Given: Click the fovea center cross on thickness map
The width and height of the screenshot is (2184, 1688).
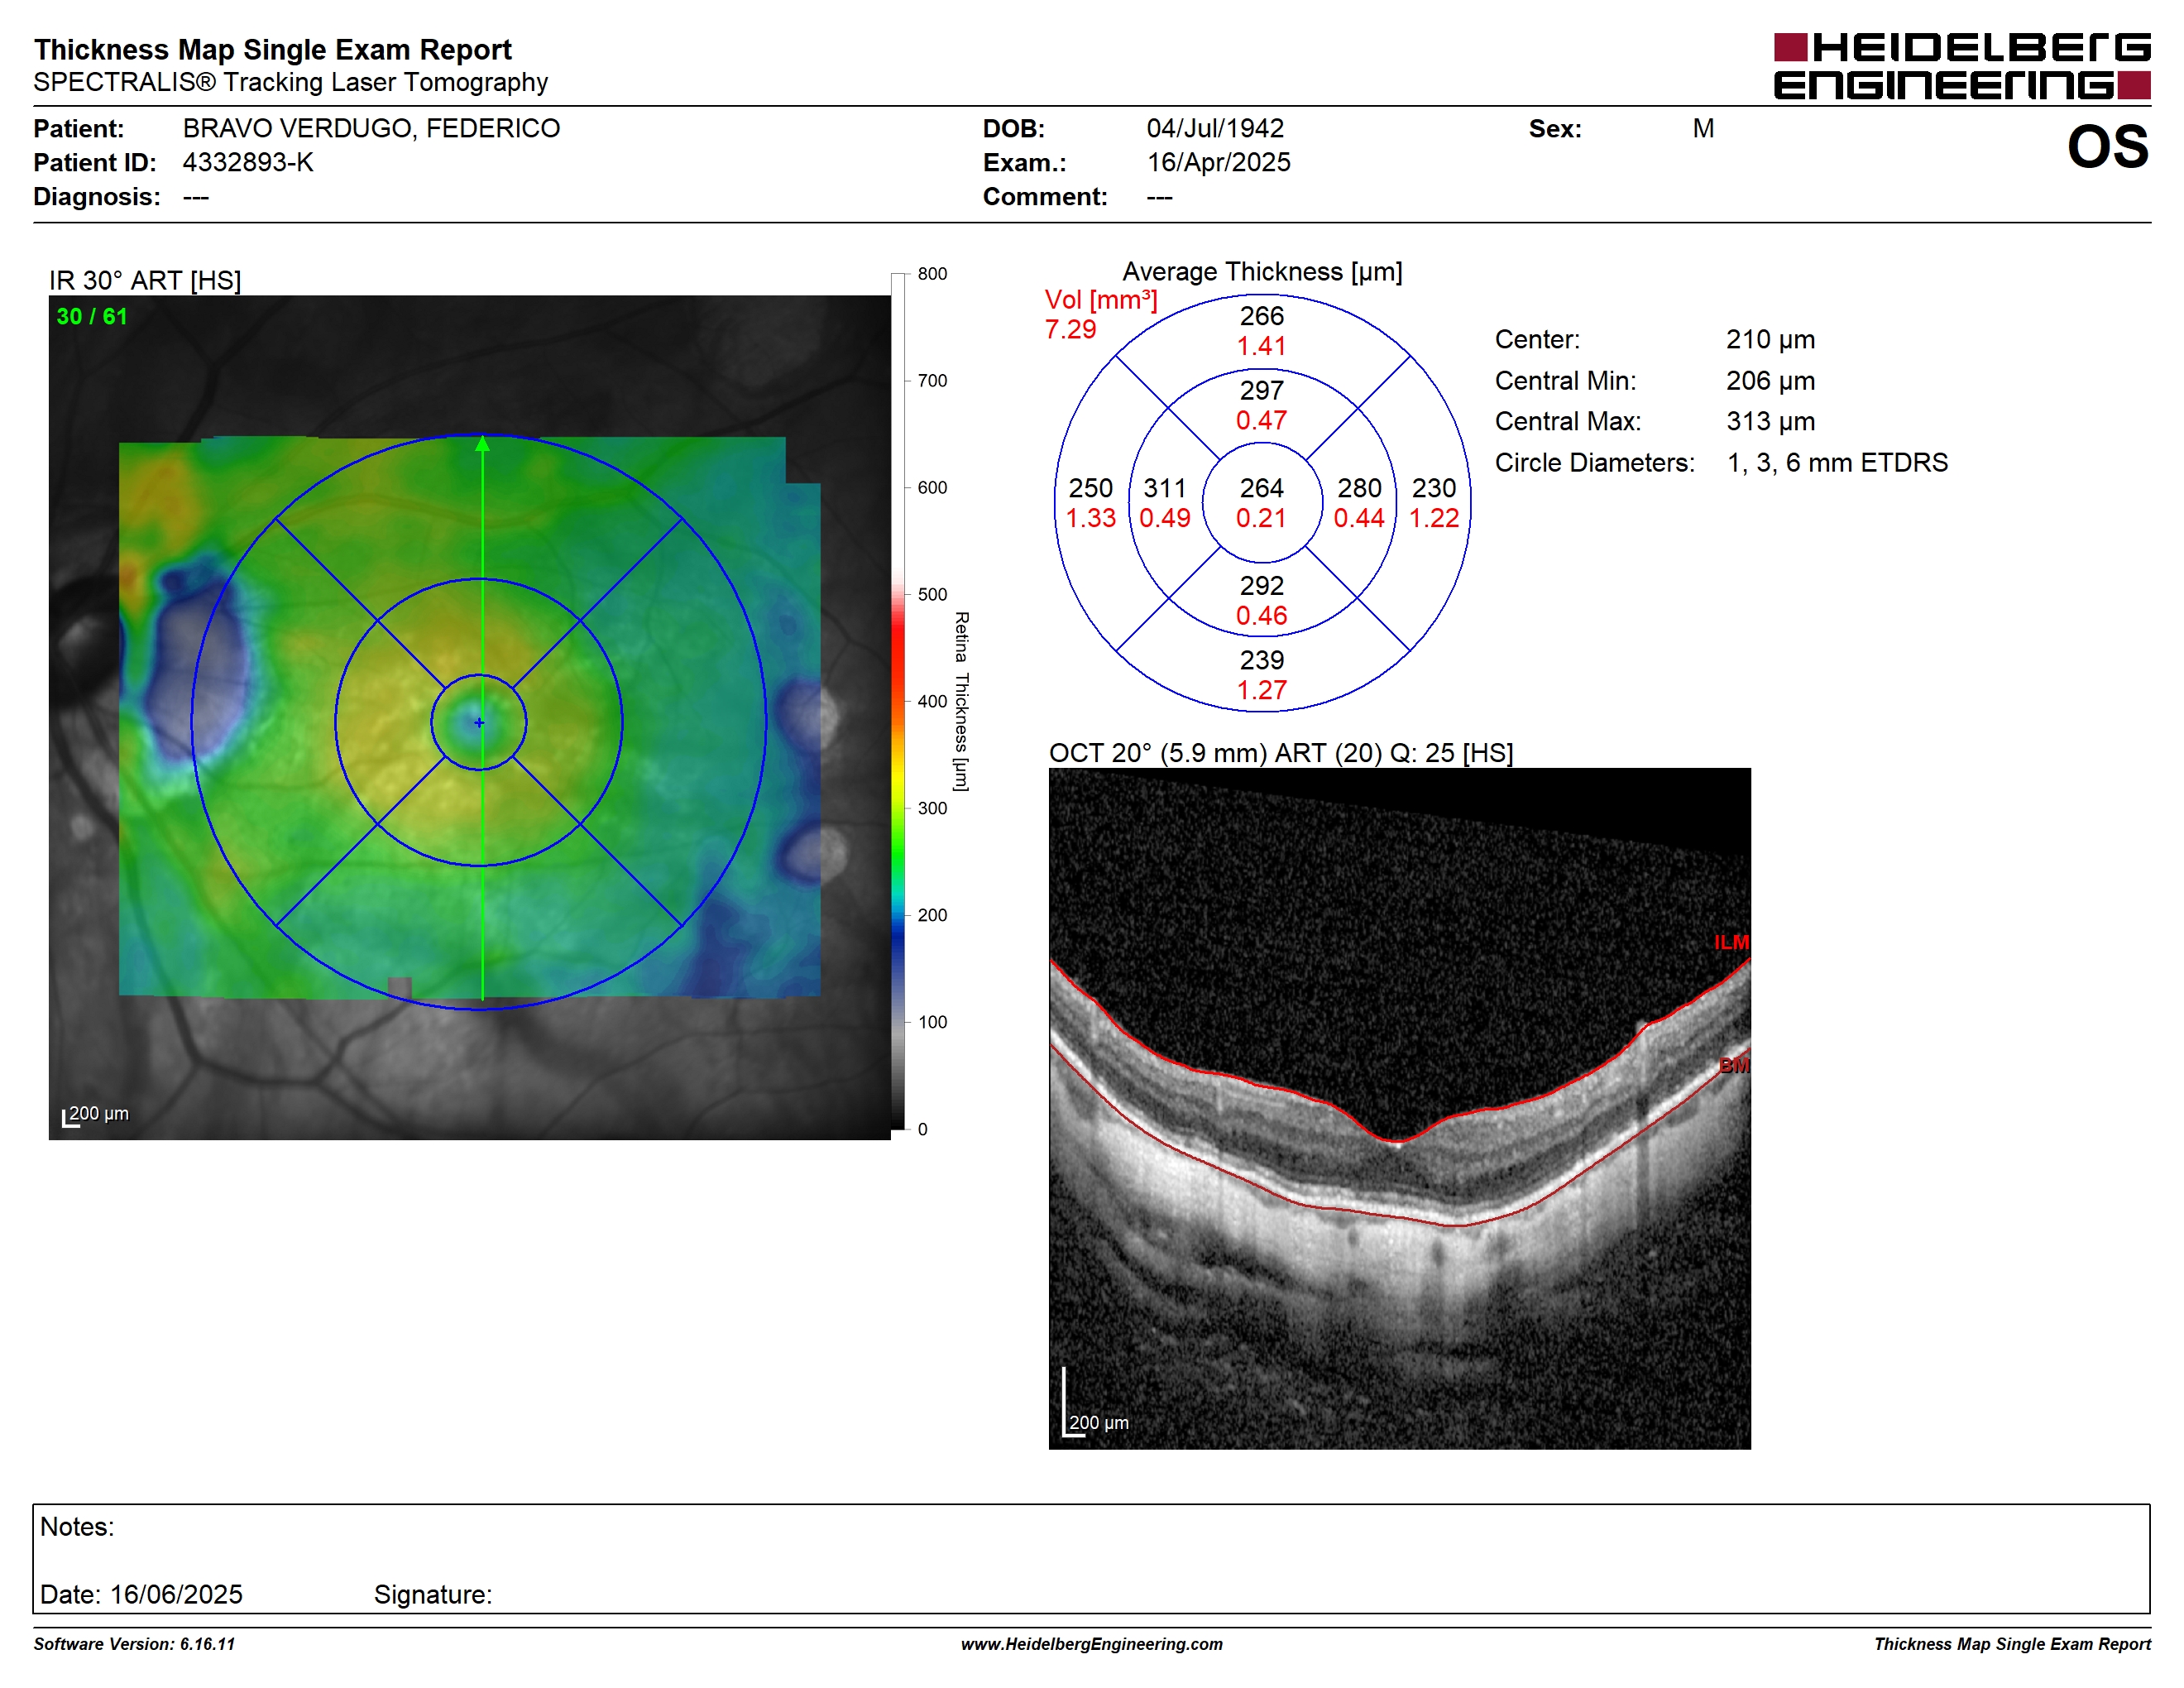Looking at the screenshot, I should click(479, 722).
